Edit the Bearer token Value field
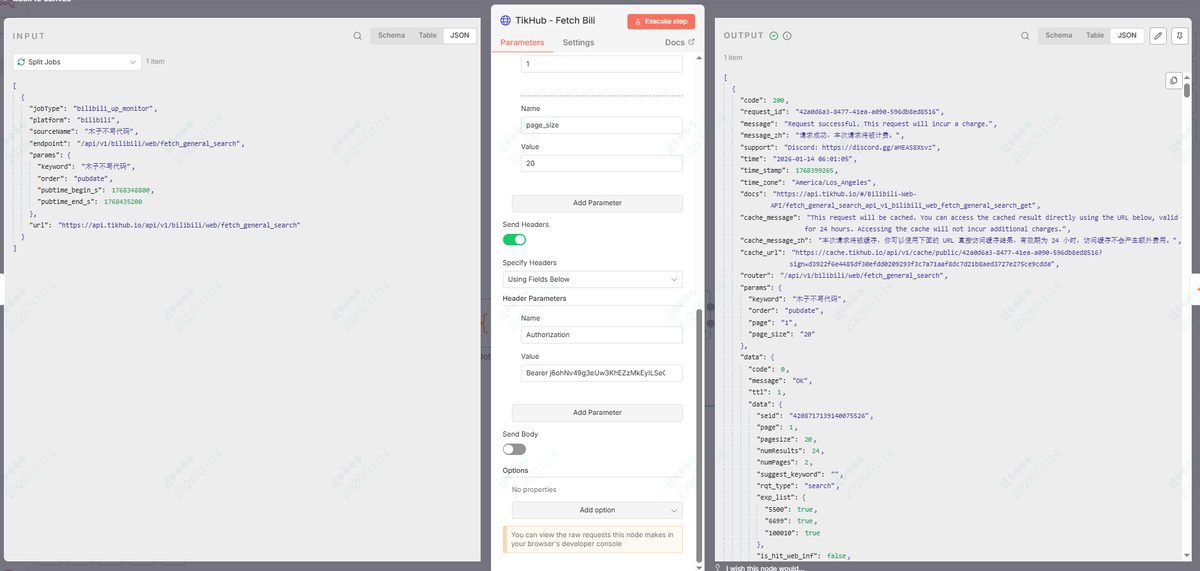Image resolution: width=1200 pixels, height=571 pixels. [602, 373]
